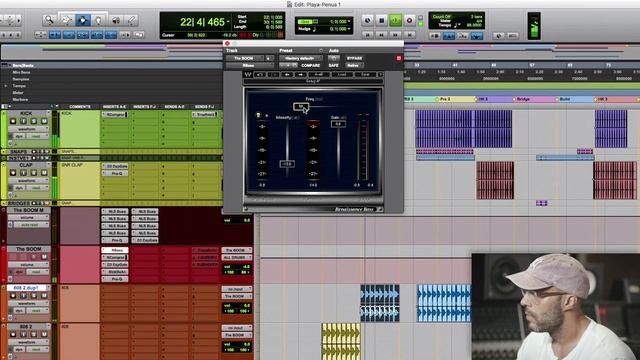Click the main counter display 22|4|465

202,22
